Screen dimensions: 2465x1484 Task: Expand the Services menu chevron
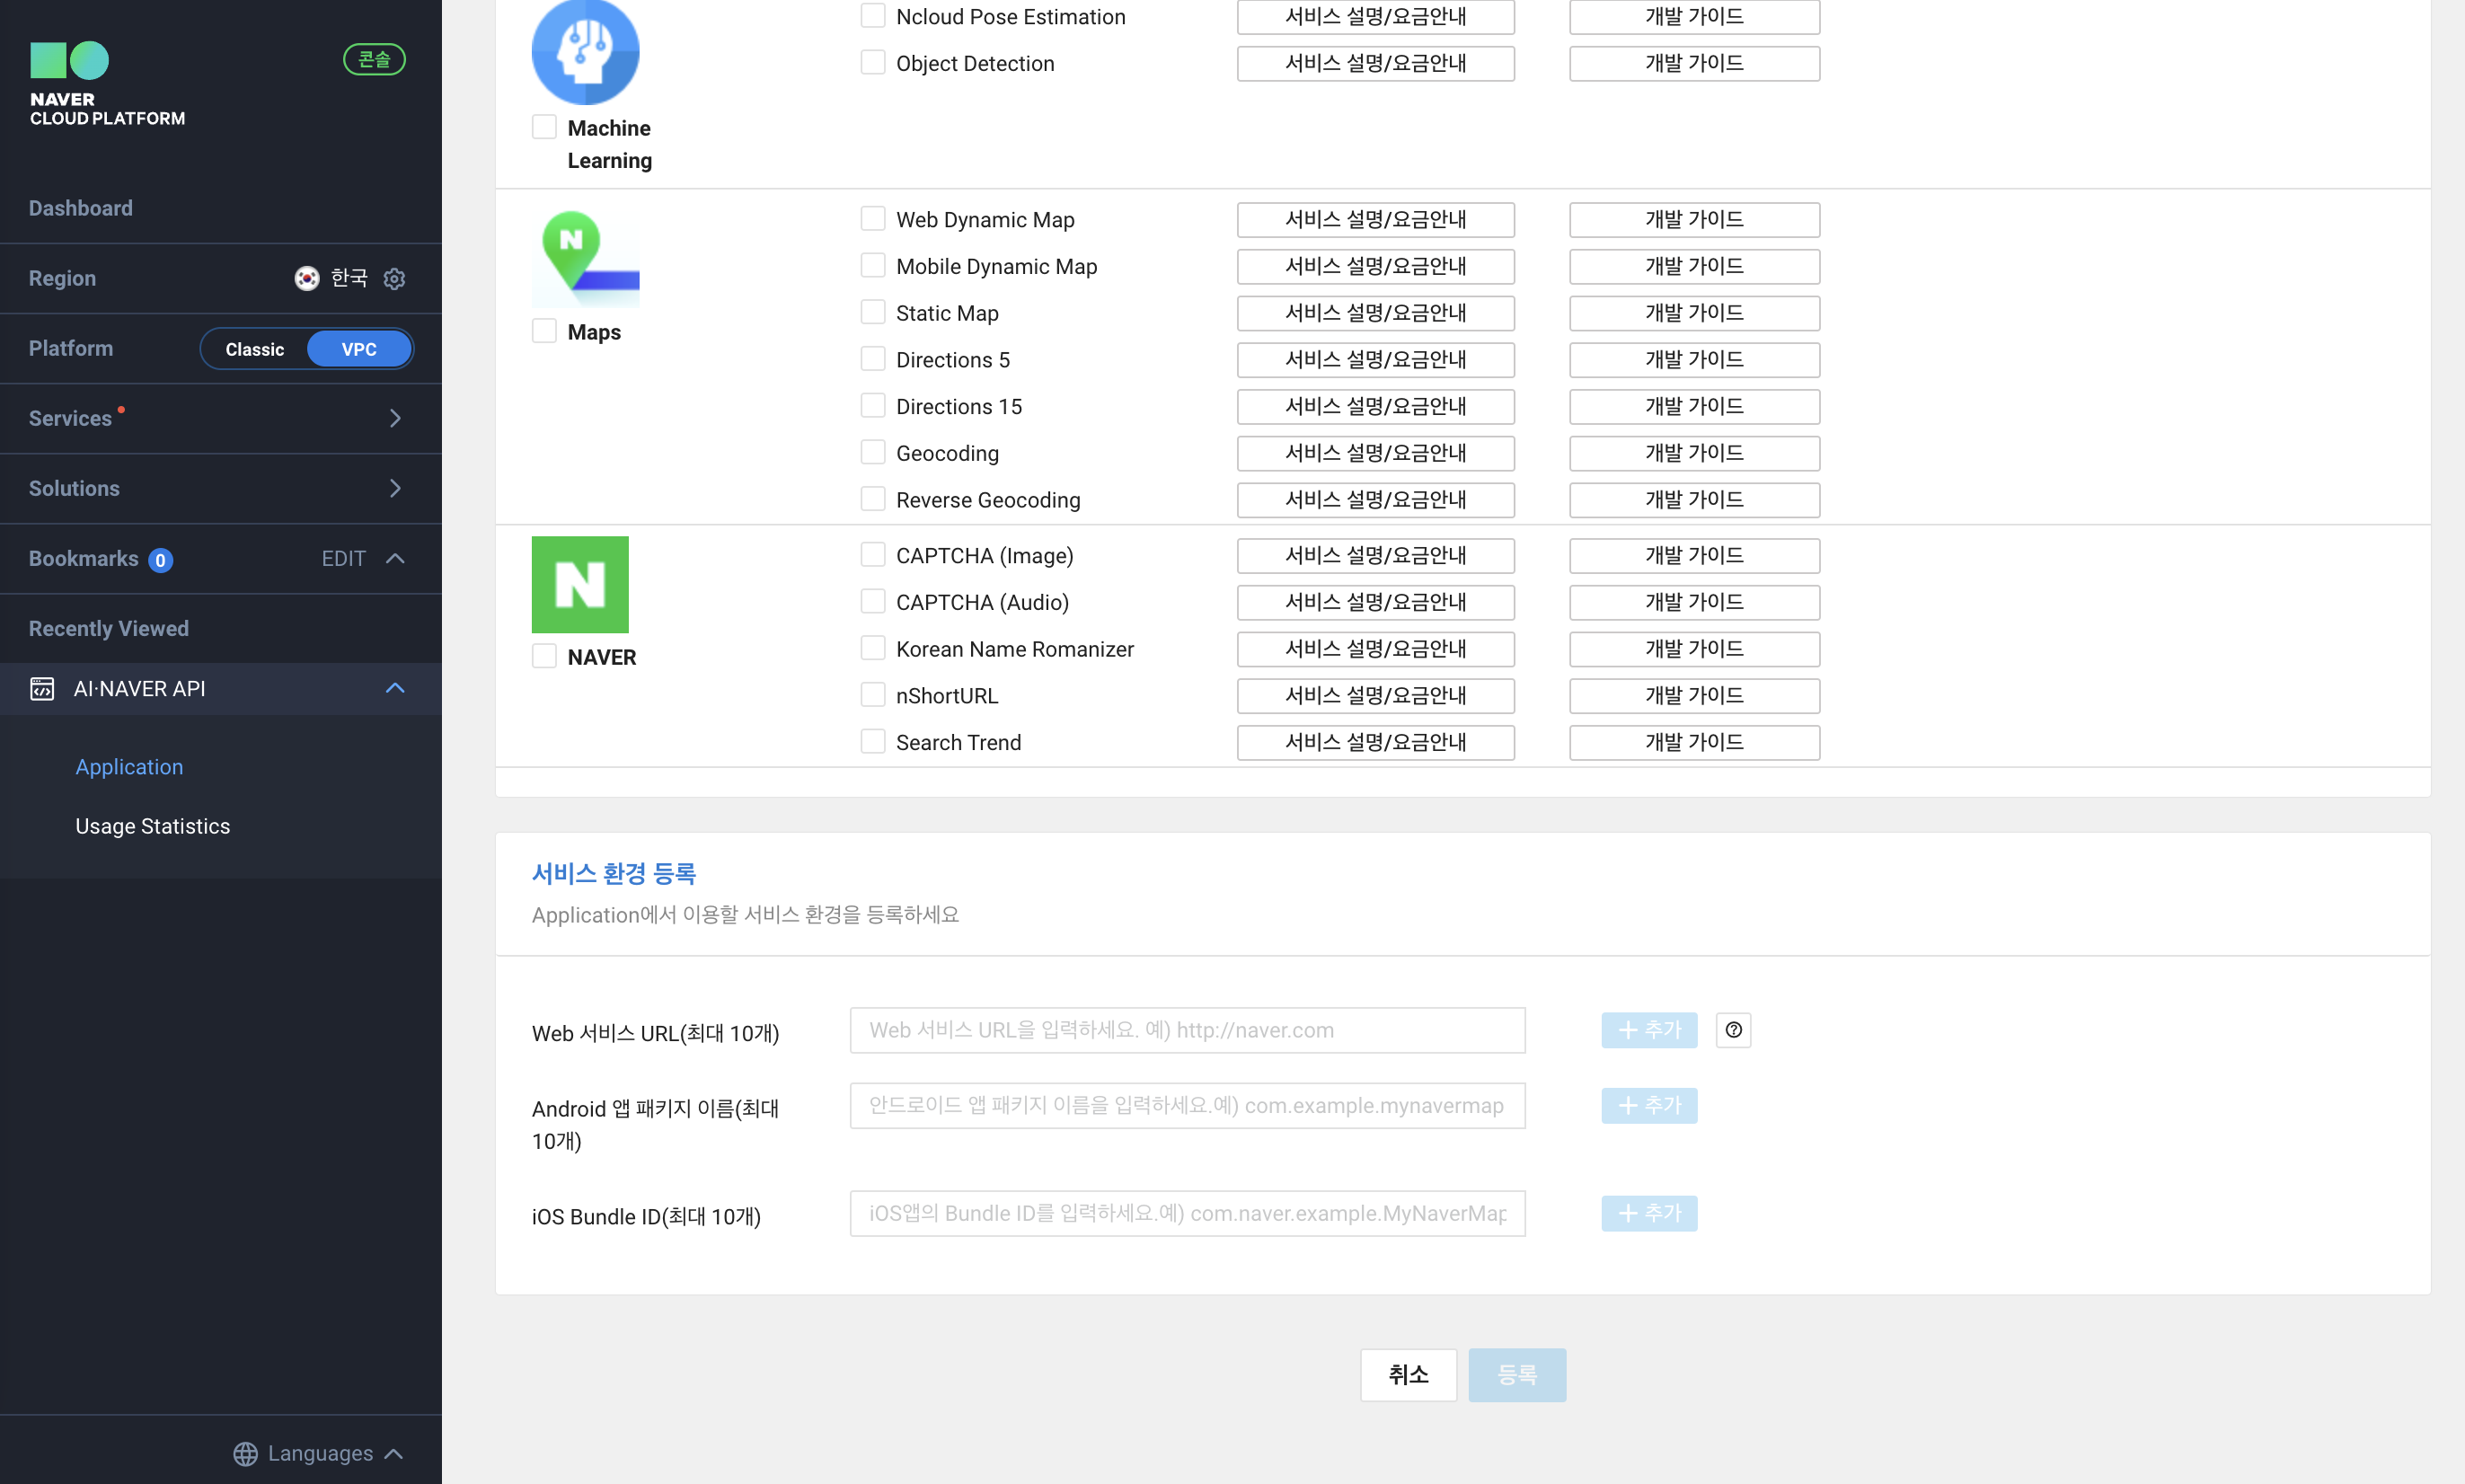pos(395,418)
